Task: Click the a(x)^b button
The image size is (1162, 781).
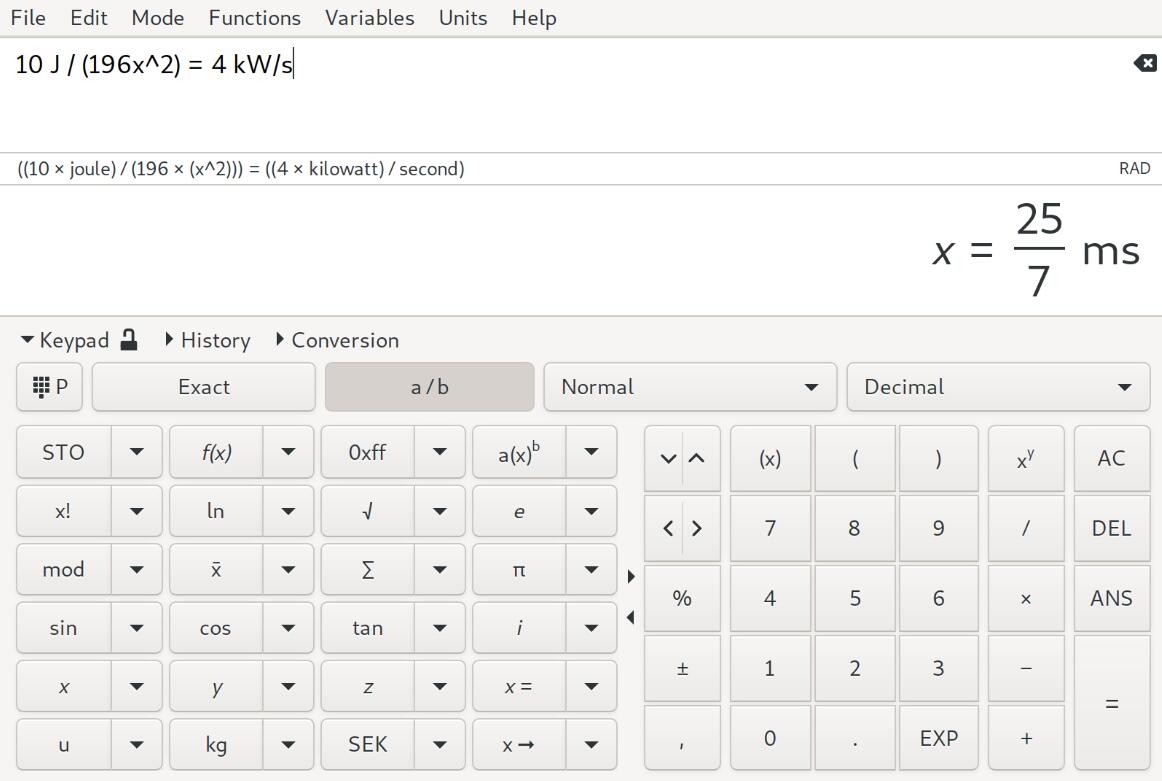Action: (519, 452)
